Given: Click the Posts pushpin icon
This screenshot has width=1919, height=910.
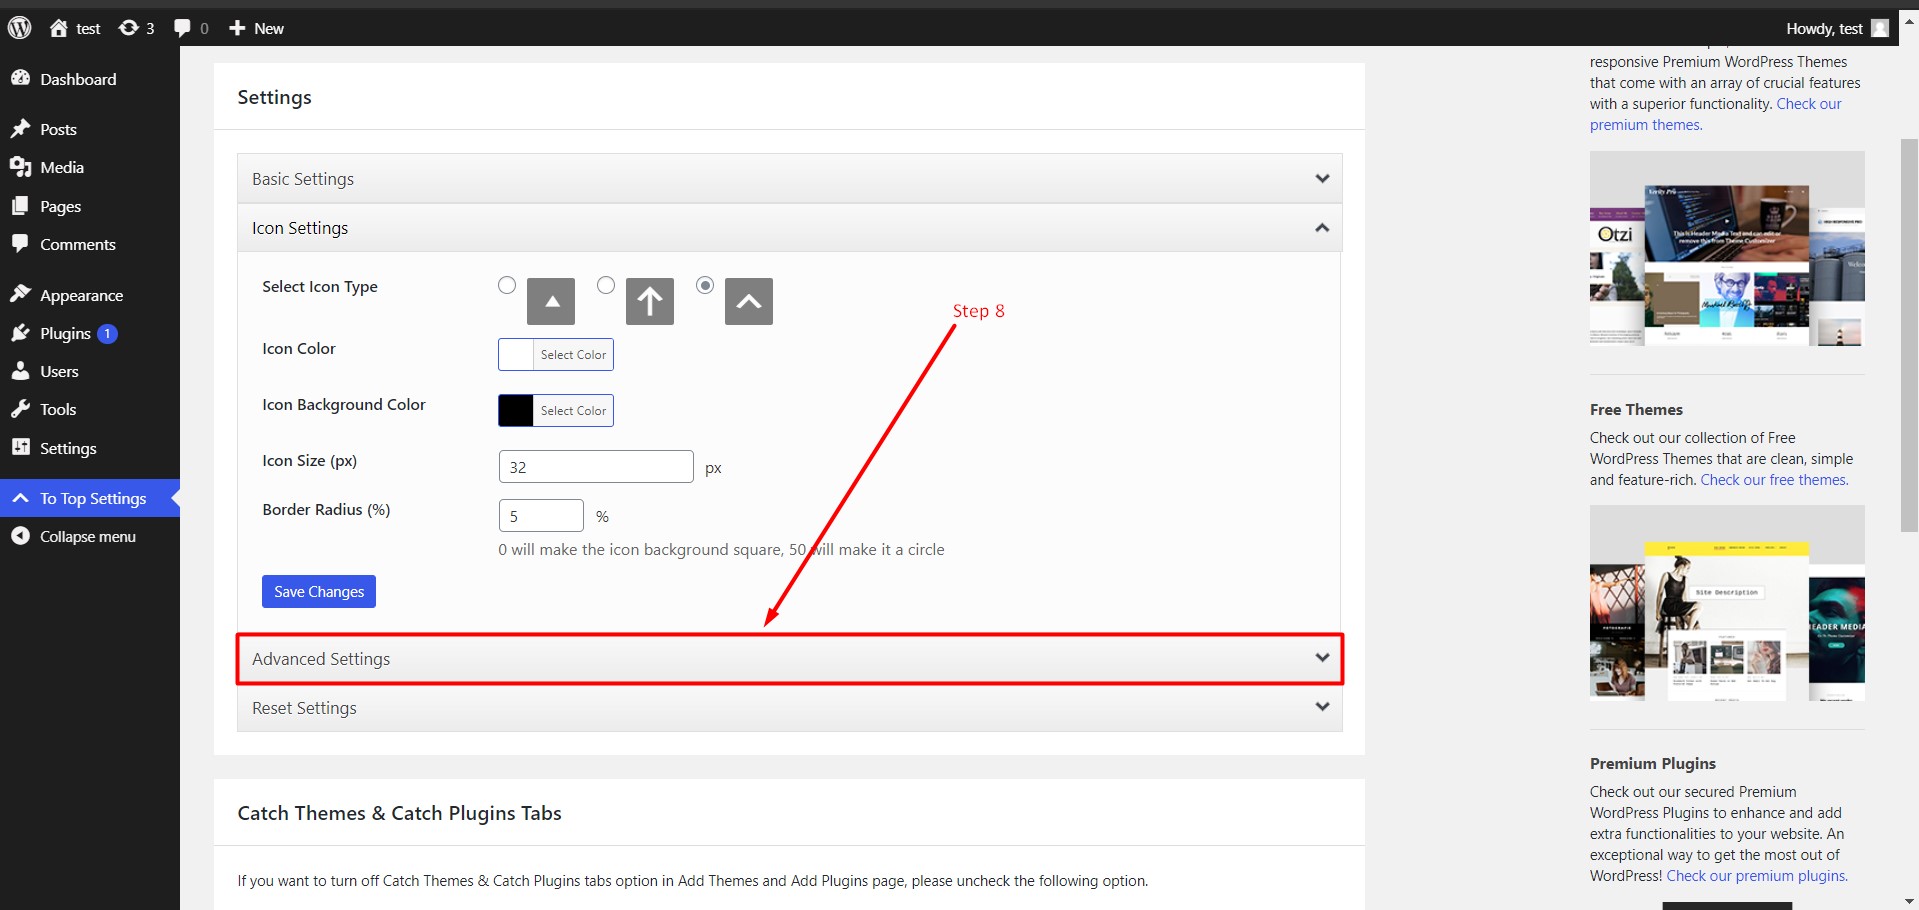Looking at the screenshot, I should pyautogui.click(x=20, y=129).
